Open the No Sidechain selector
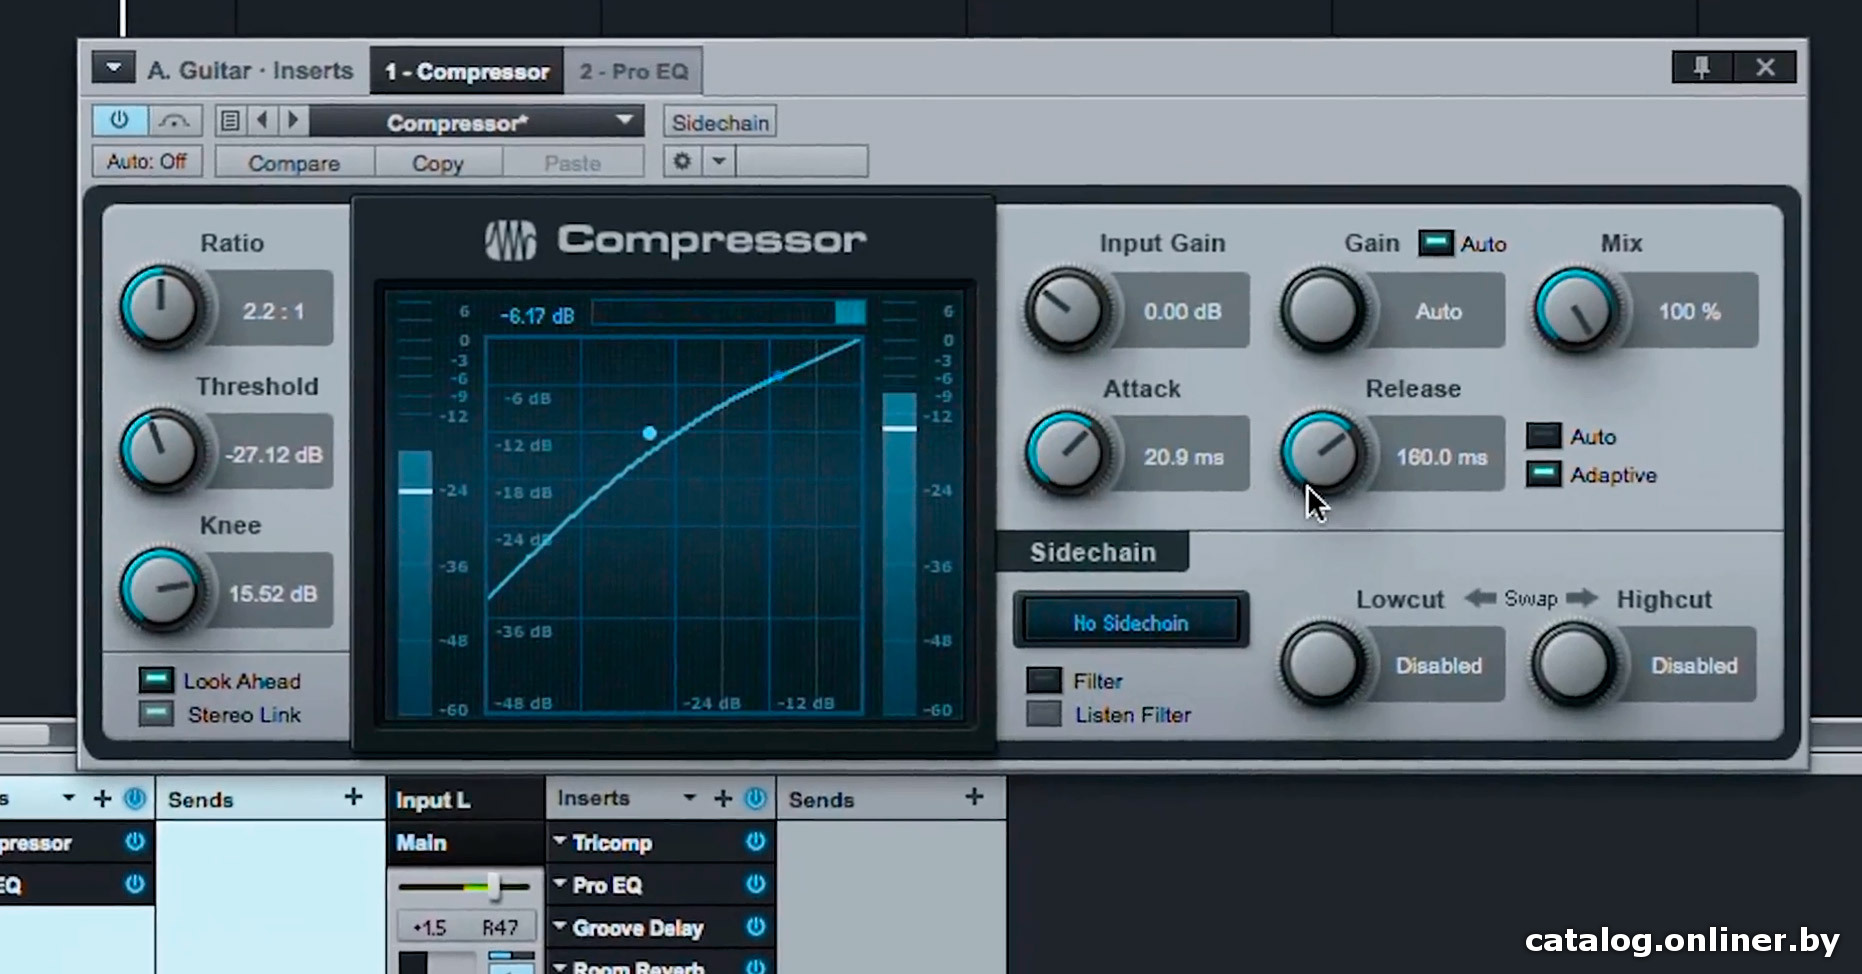 [x=1131, y=622]
